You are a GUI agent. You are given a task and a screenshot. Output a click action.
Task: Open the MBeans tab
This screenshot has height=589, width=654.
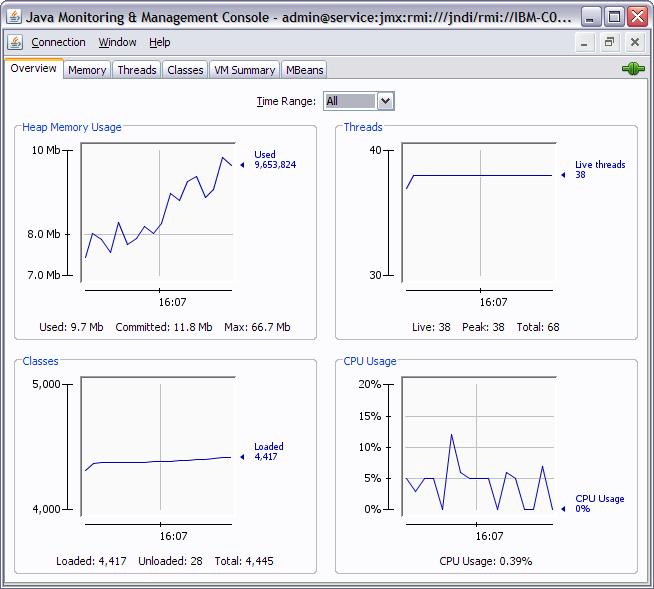pyautogui.click(x=304, y=70)
